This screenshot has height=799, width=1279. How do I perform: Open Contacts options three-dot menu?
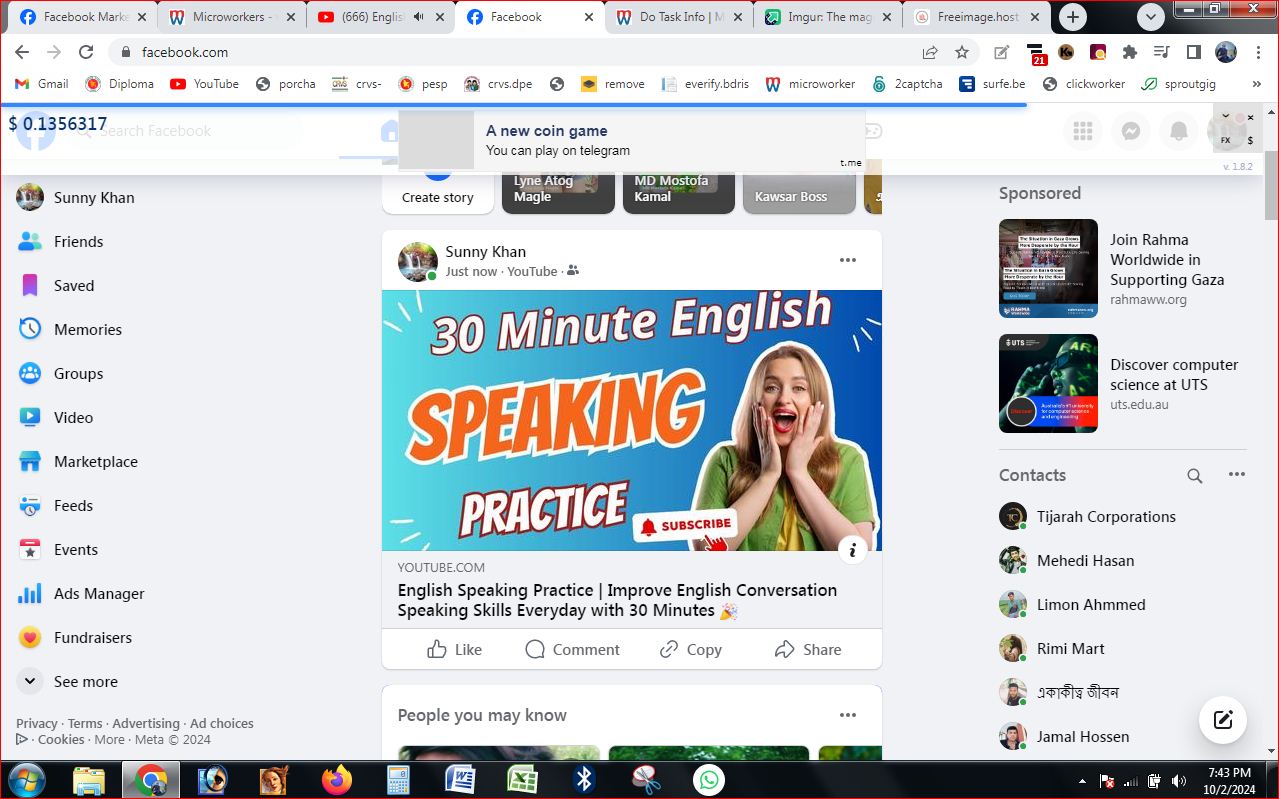[1237, 475]
